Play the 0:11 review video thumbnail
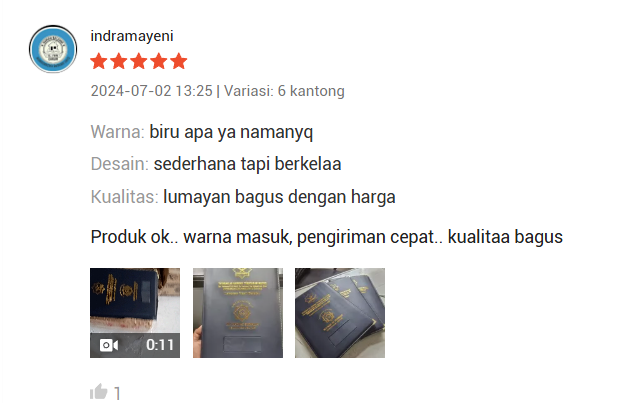This screenshot has width=638, height=403. pos(135,313)
